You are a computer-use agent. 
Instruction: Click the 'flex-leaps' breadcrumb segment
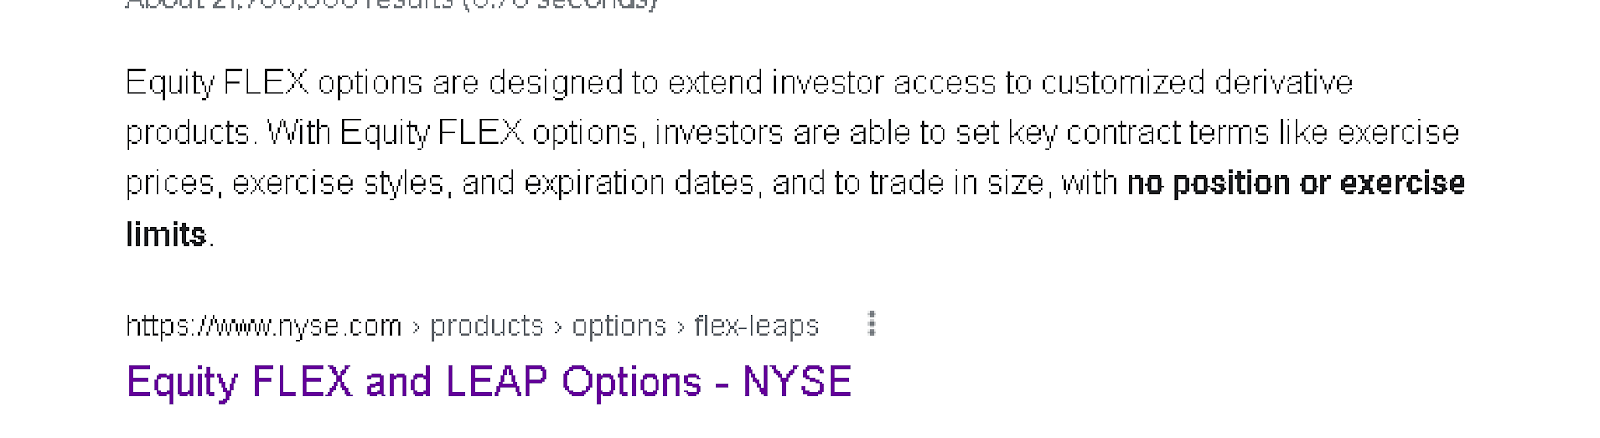[756, 326]
